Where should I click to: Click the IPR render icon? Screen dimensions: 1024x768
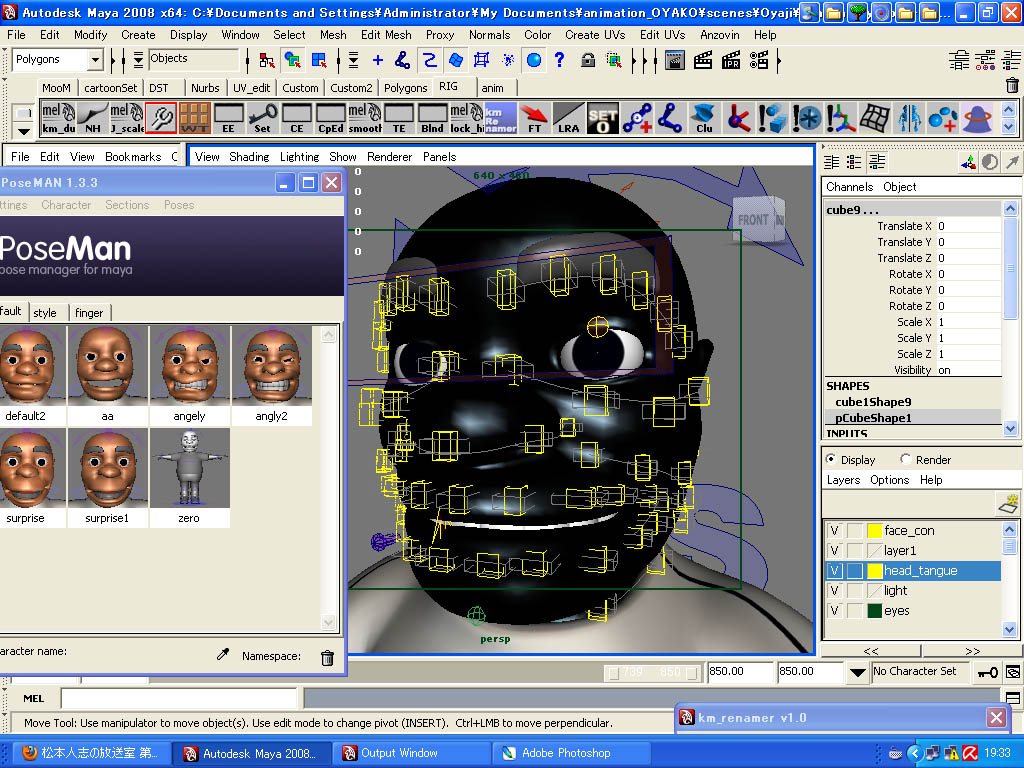[x=731, y=60]
